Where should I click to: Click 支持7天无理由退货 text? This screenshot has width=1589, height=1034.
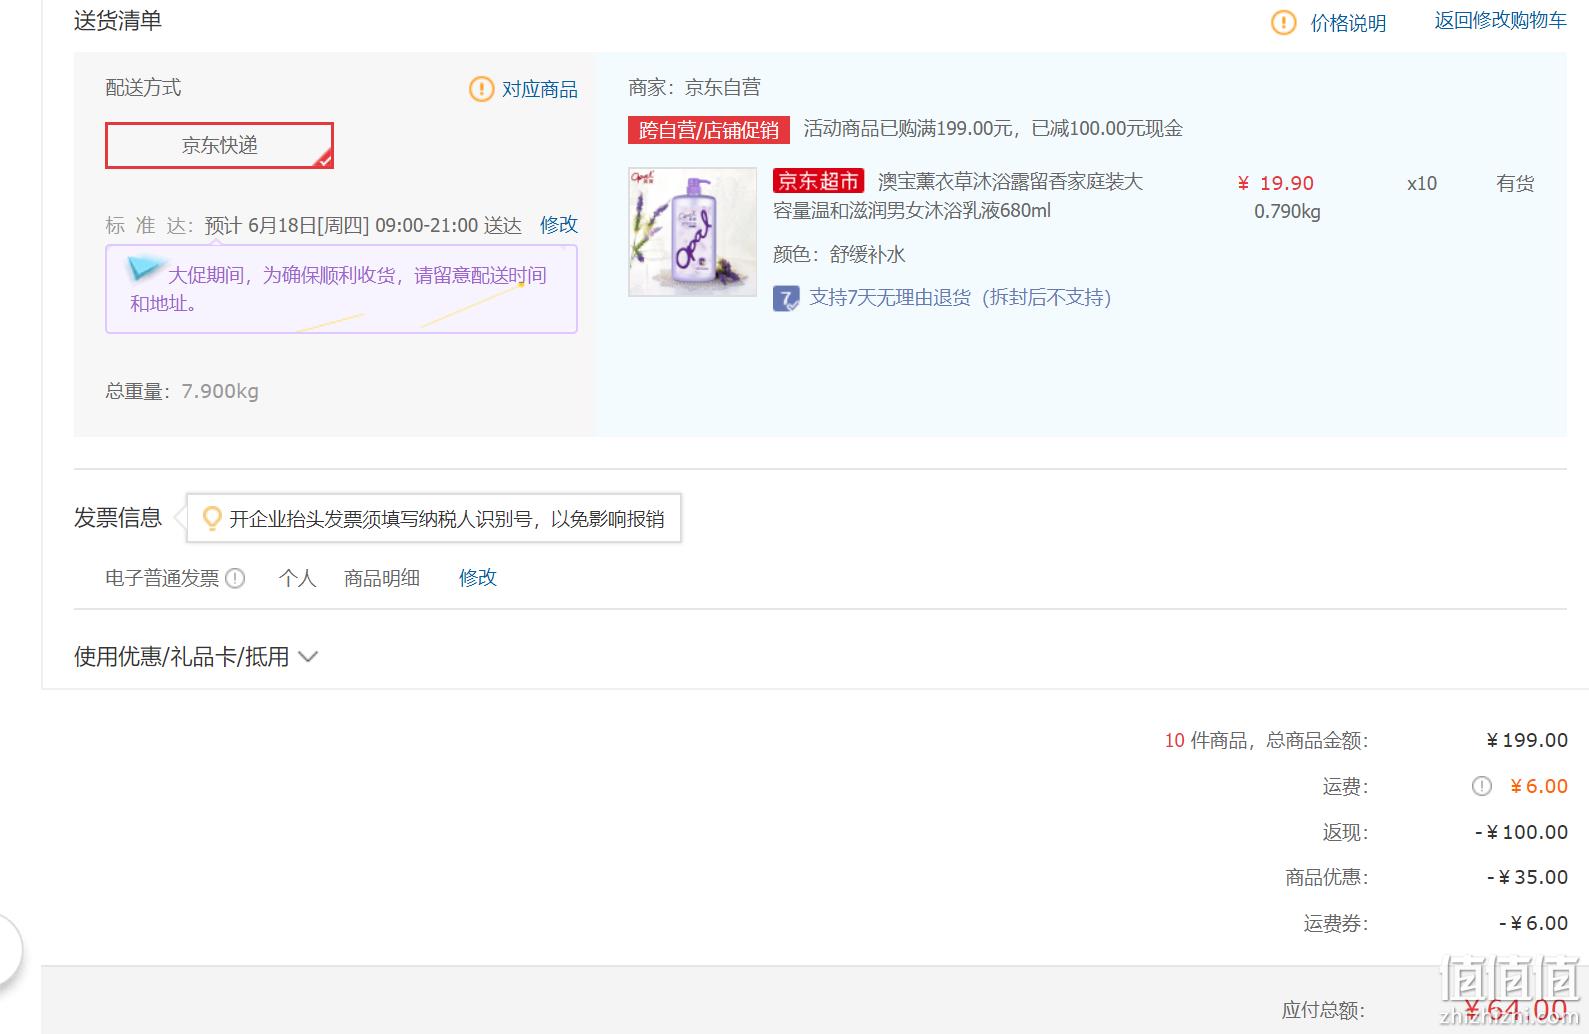click(960, 298)
